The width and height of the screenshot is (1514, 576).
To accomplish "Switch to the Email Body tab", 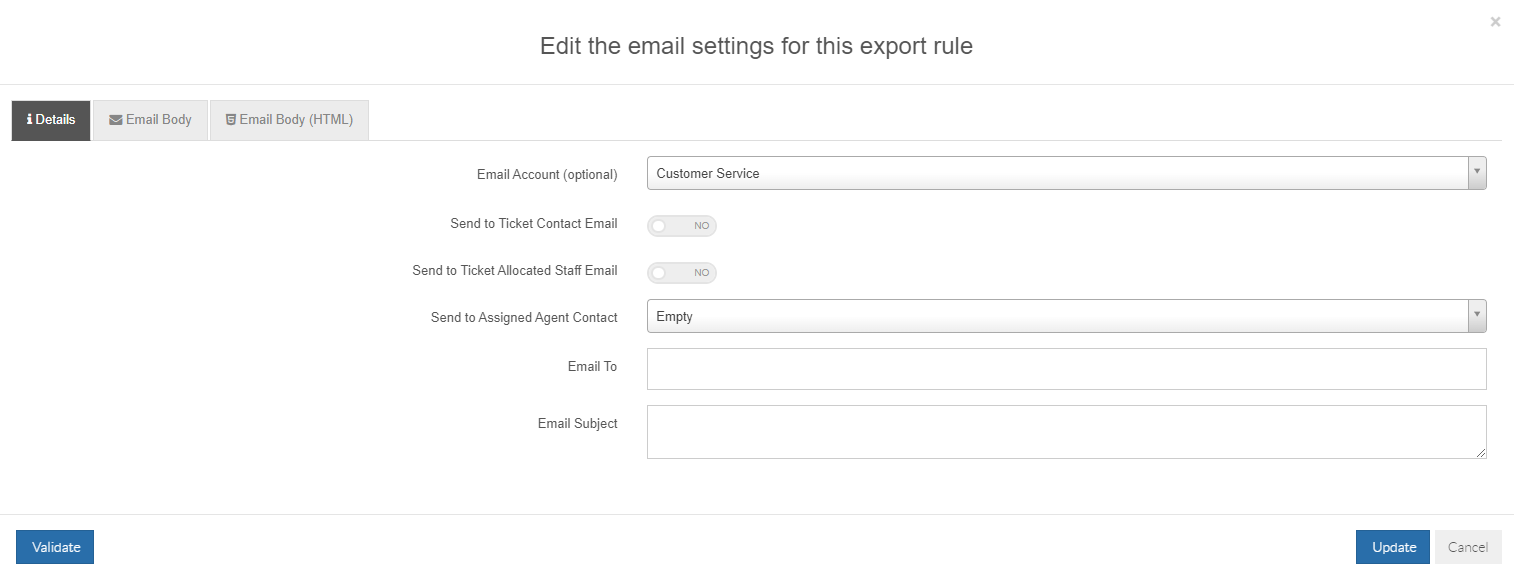I will coord(150,120).
